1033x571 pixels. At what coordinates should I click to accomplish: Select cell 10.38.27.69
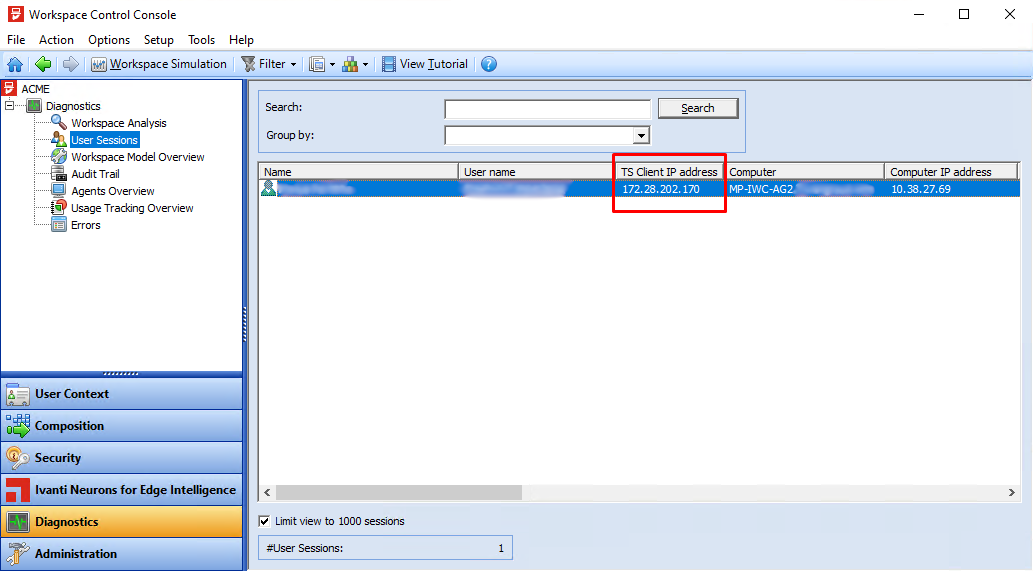point(921,189)
